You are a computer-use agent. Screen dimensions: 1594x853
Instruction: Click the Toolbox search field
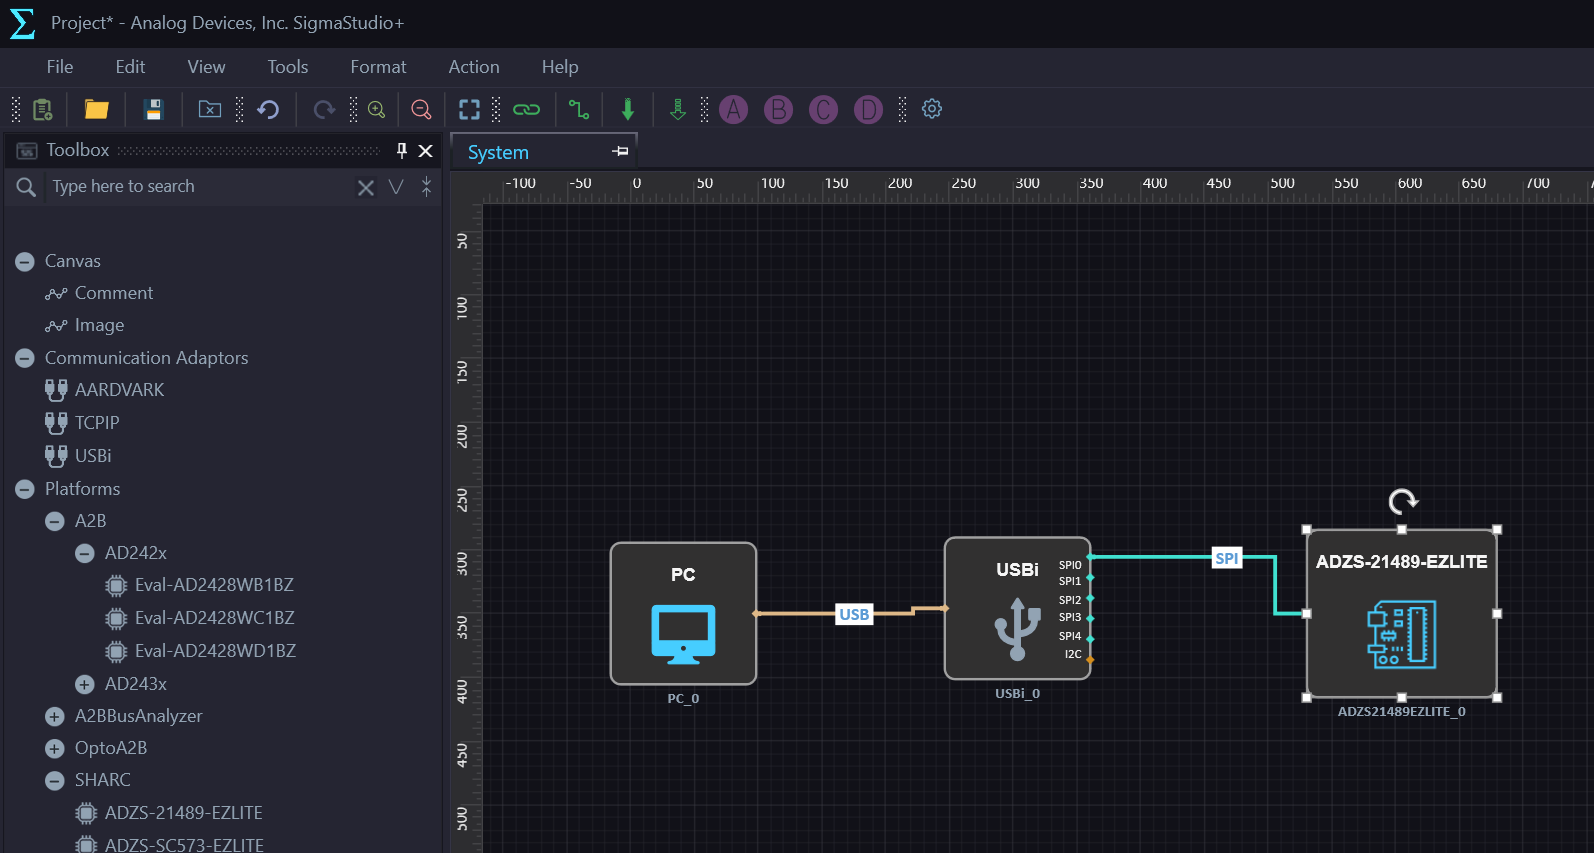200,187
